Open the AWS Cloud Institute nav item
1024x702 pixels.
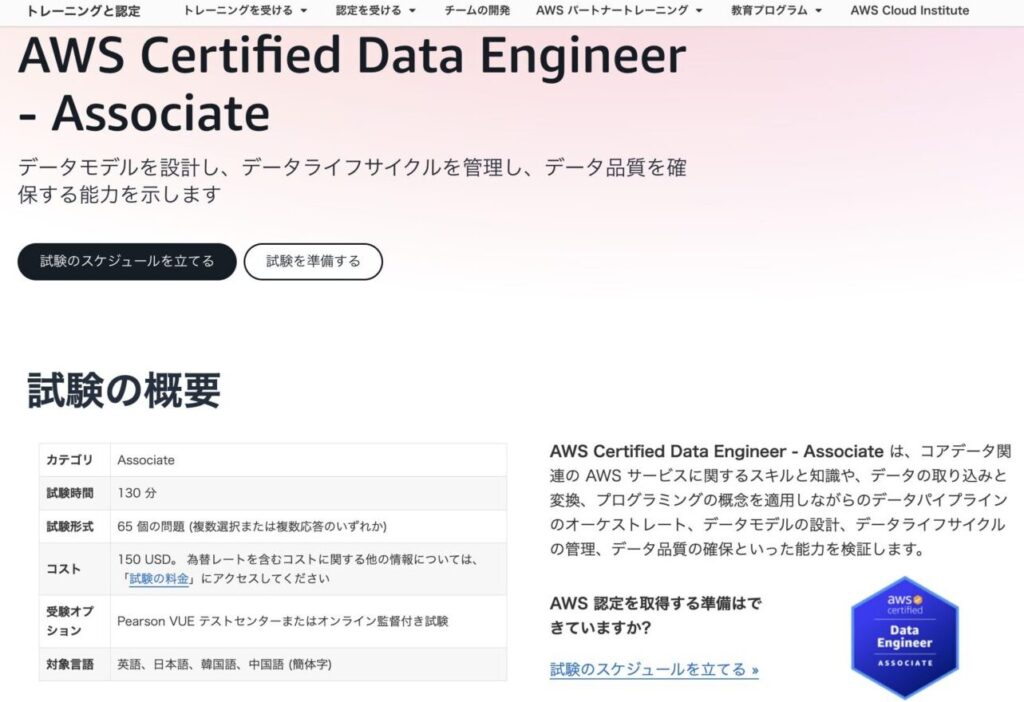click(910, 10)
